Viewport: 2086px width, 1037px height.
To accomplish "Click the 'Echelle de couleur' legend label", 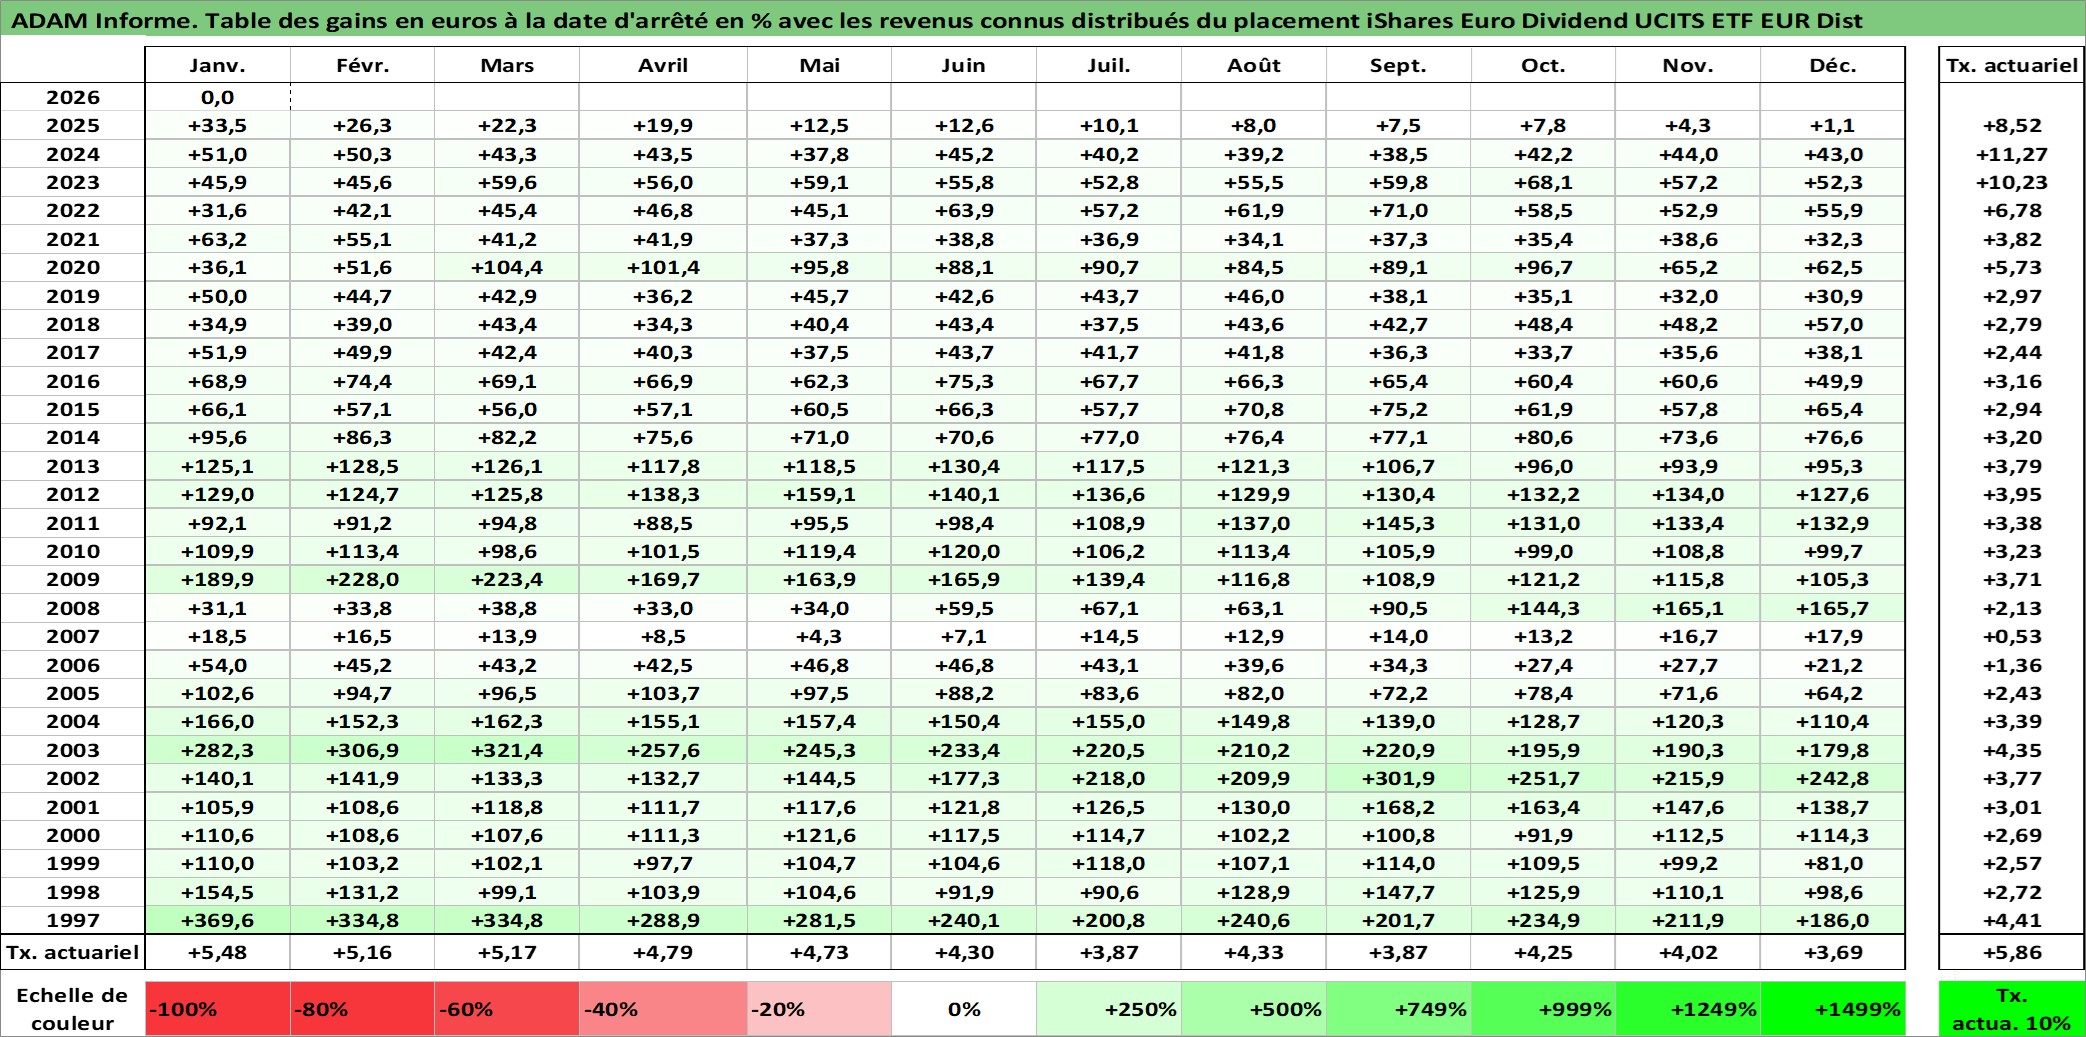I will [x=73, y=1009].
